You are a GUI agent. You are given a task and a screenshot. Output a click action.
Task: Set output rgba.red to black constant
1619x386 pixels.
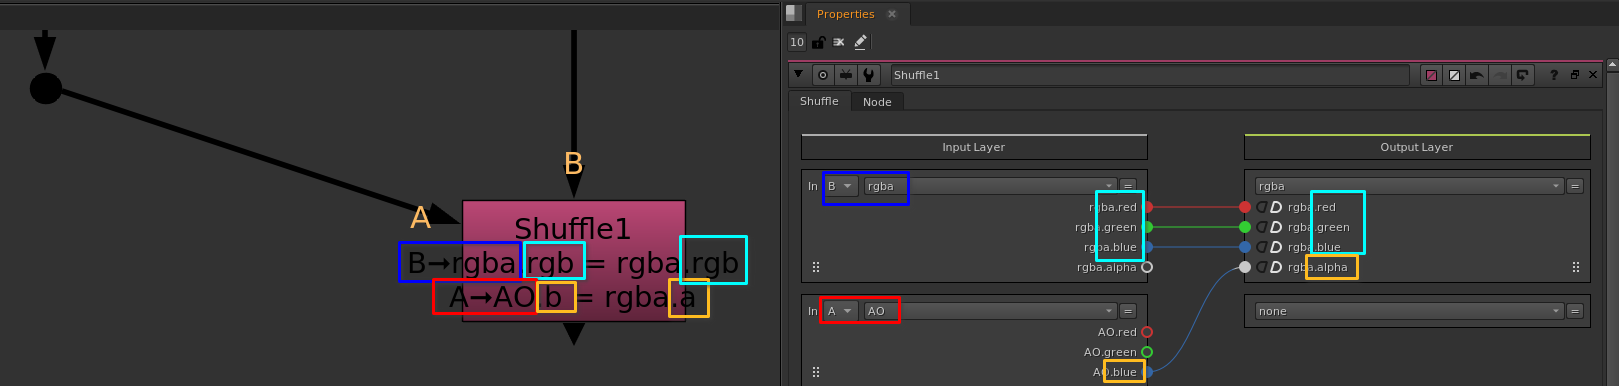(x=1262, y=207)
